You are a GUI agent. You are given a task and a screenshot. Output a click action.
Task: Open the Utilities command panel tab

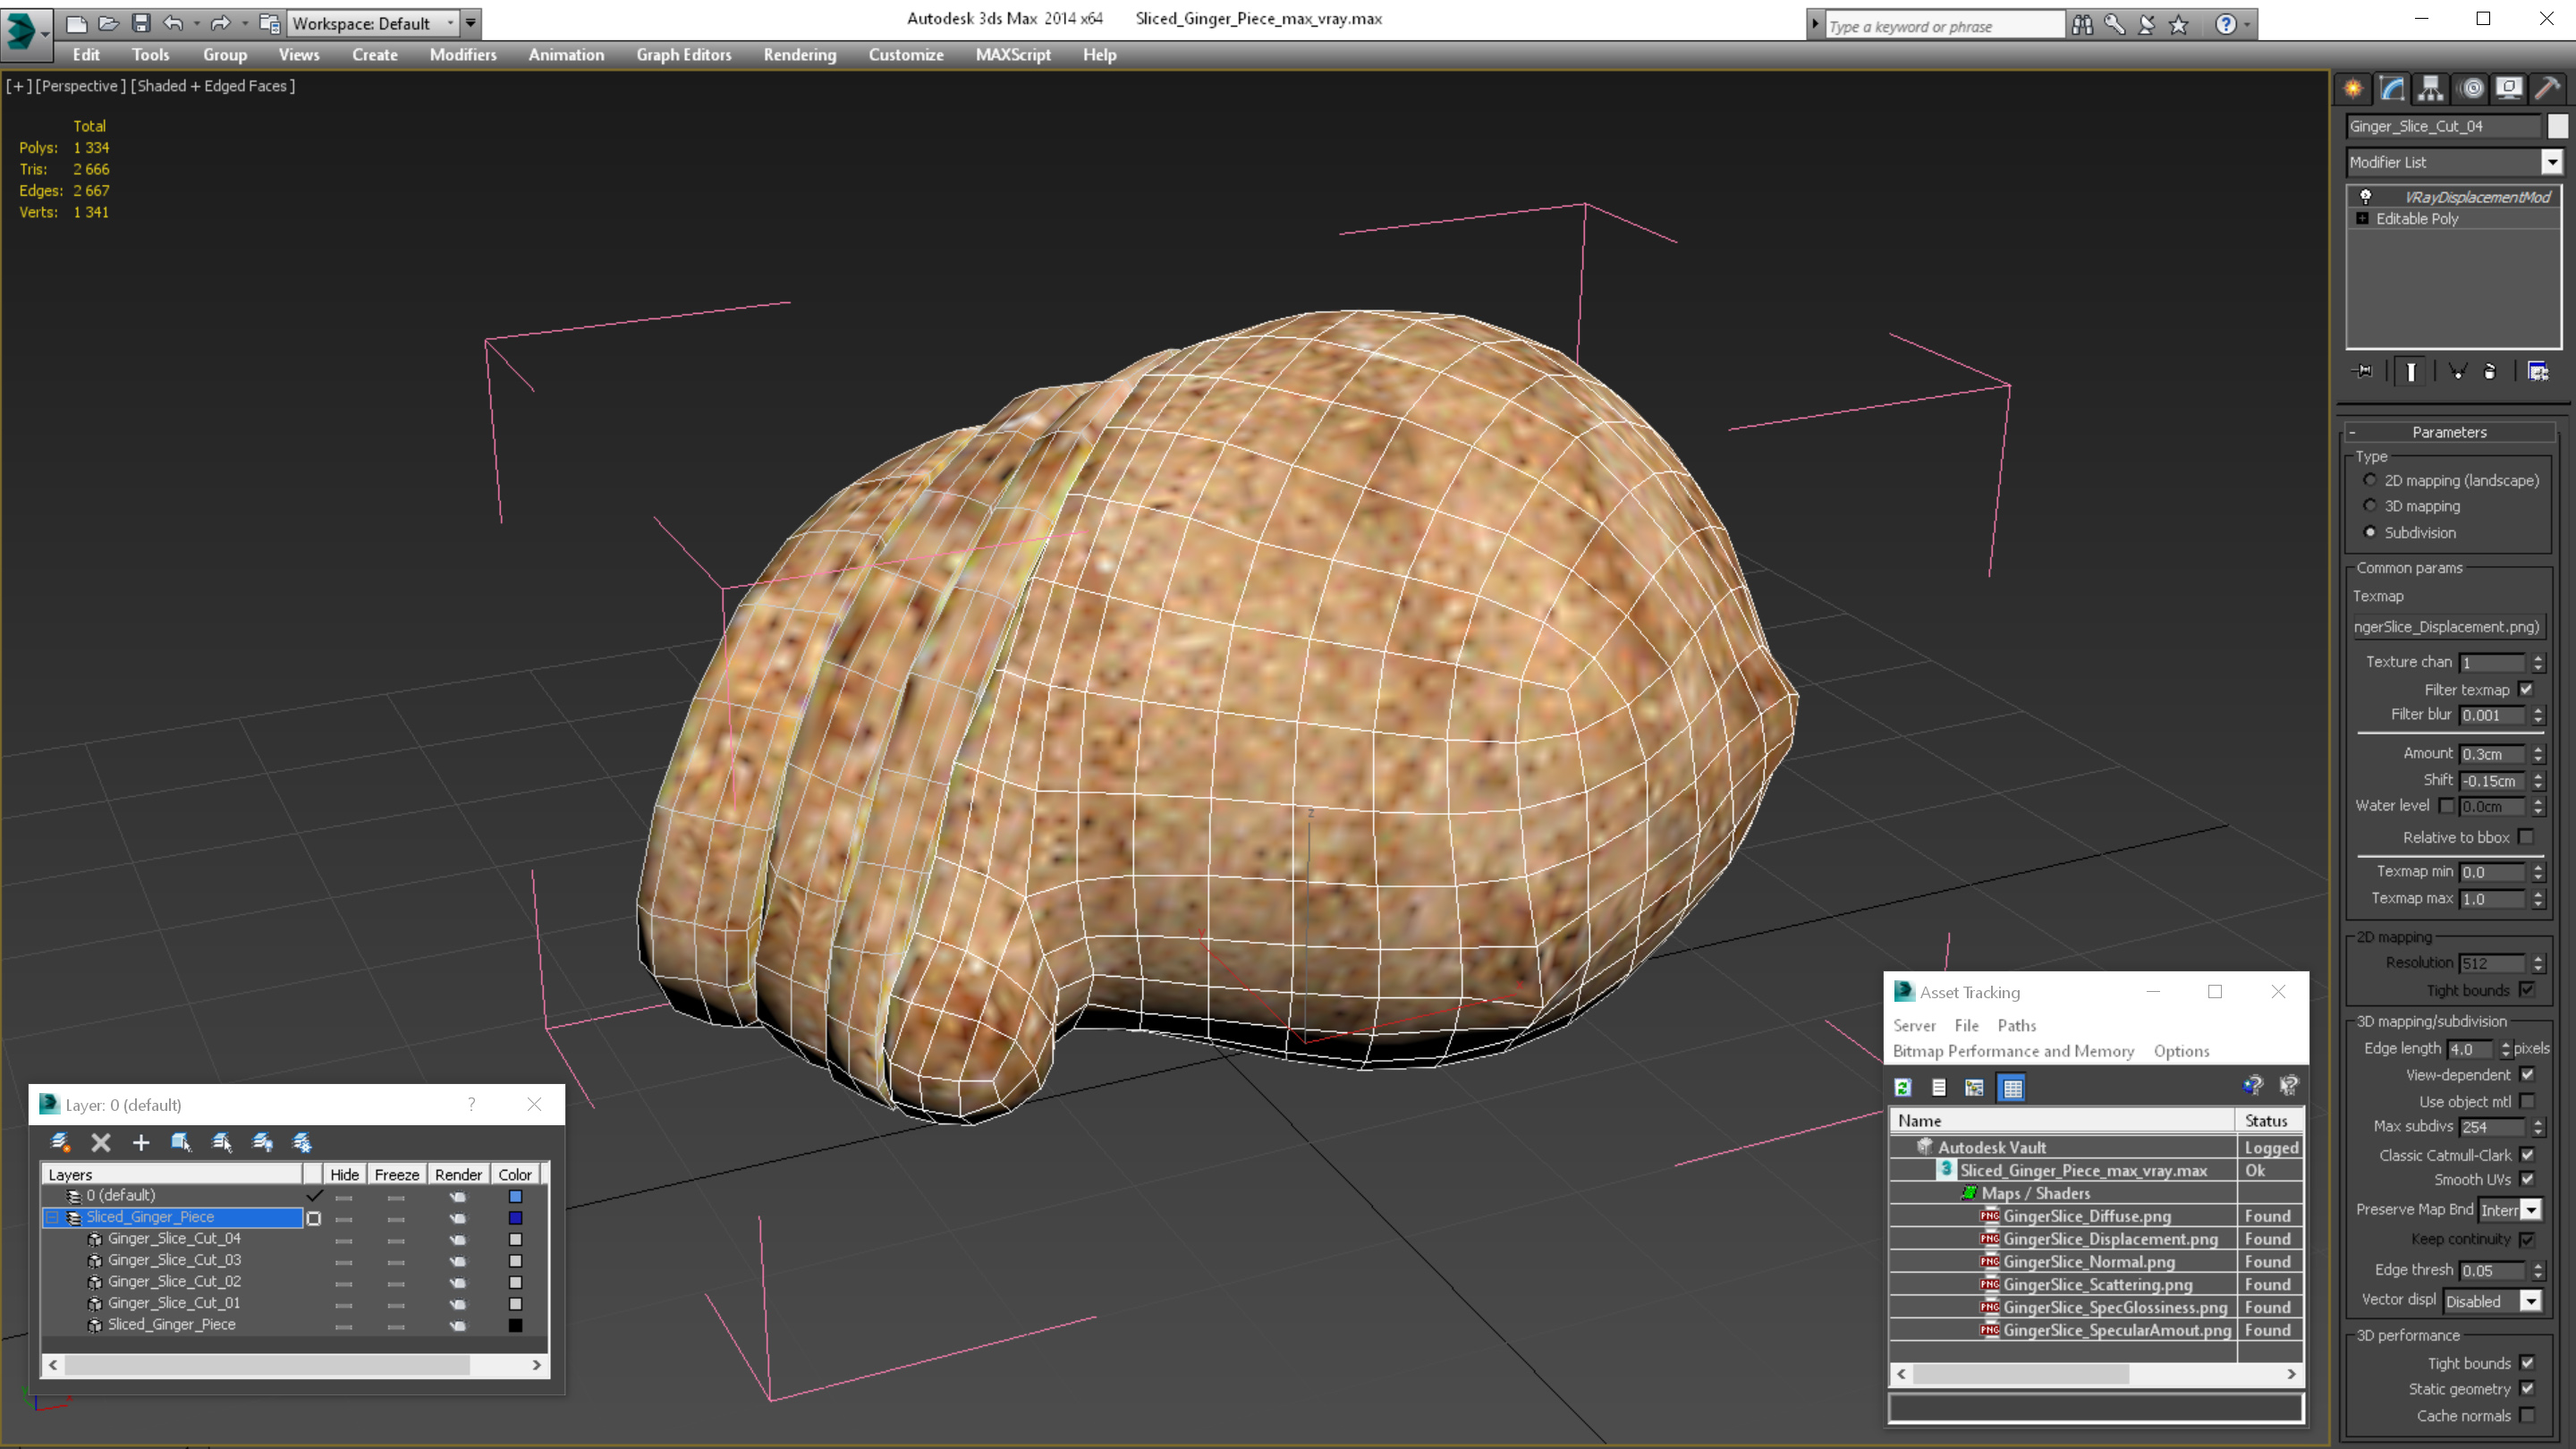[x=2547, y=89]
